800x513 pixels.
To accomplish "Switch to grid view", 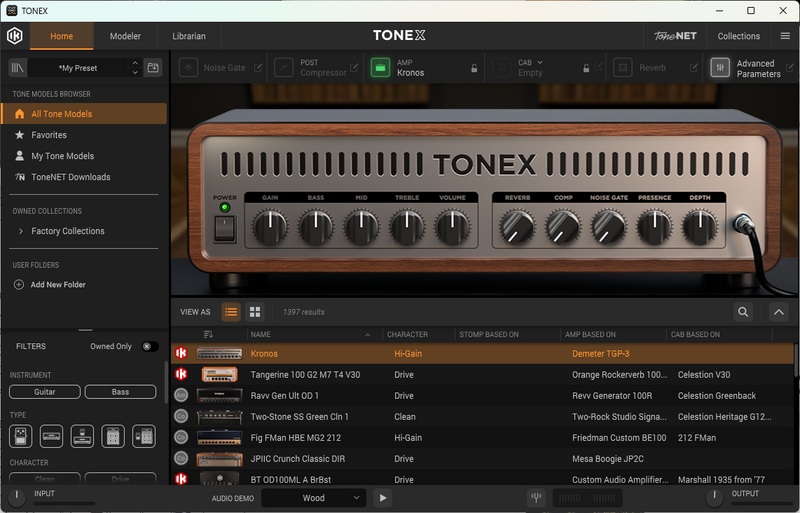I will click(x=255, y=312).
